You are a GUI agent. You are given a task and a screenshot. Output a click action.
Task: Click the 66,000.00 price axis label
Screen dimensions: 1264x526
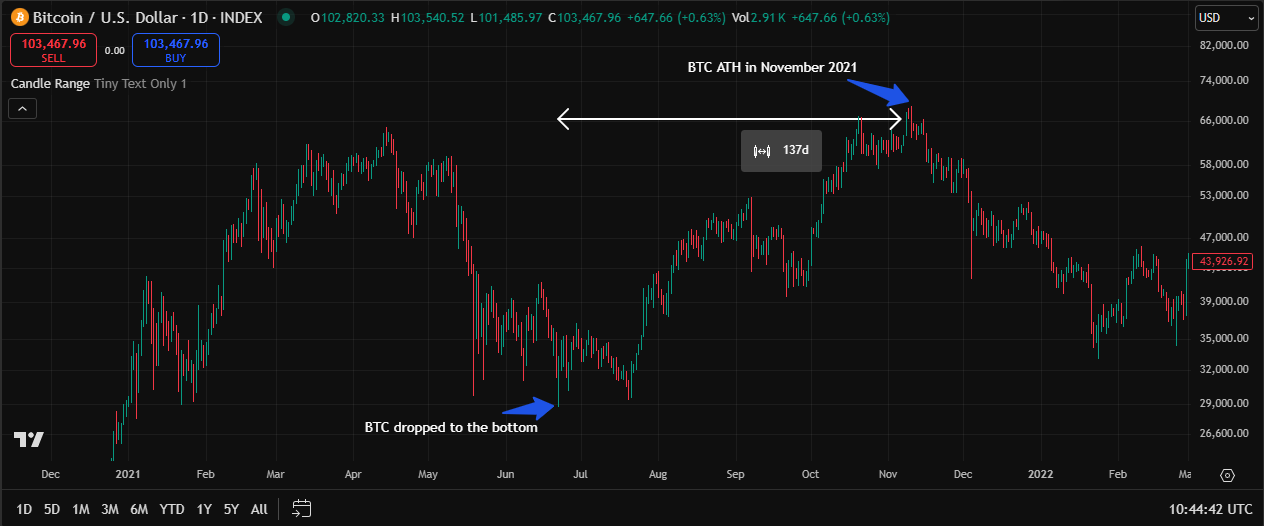coord(1224,120)
